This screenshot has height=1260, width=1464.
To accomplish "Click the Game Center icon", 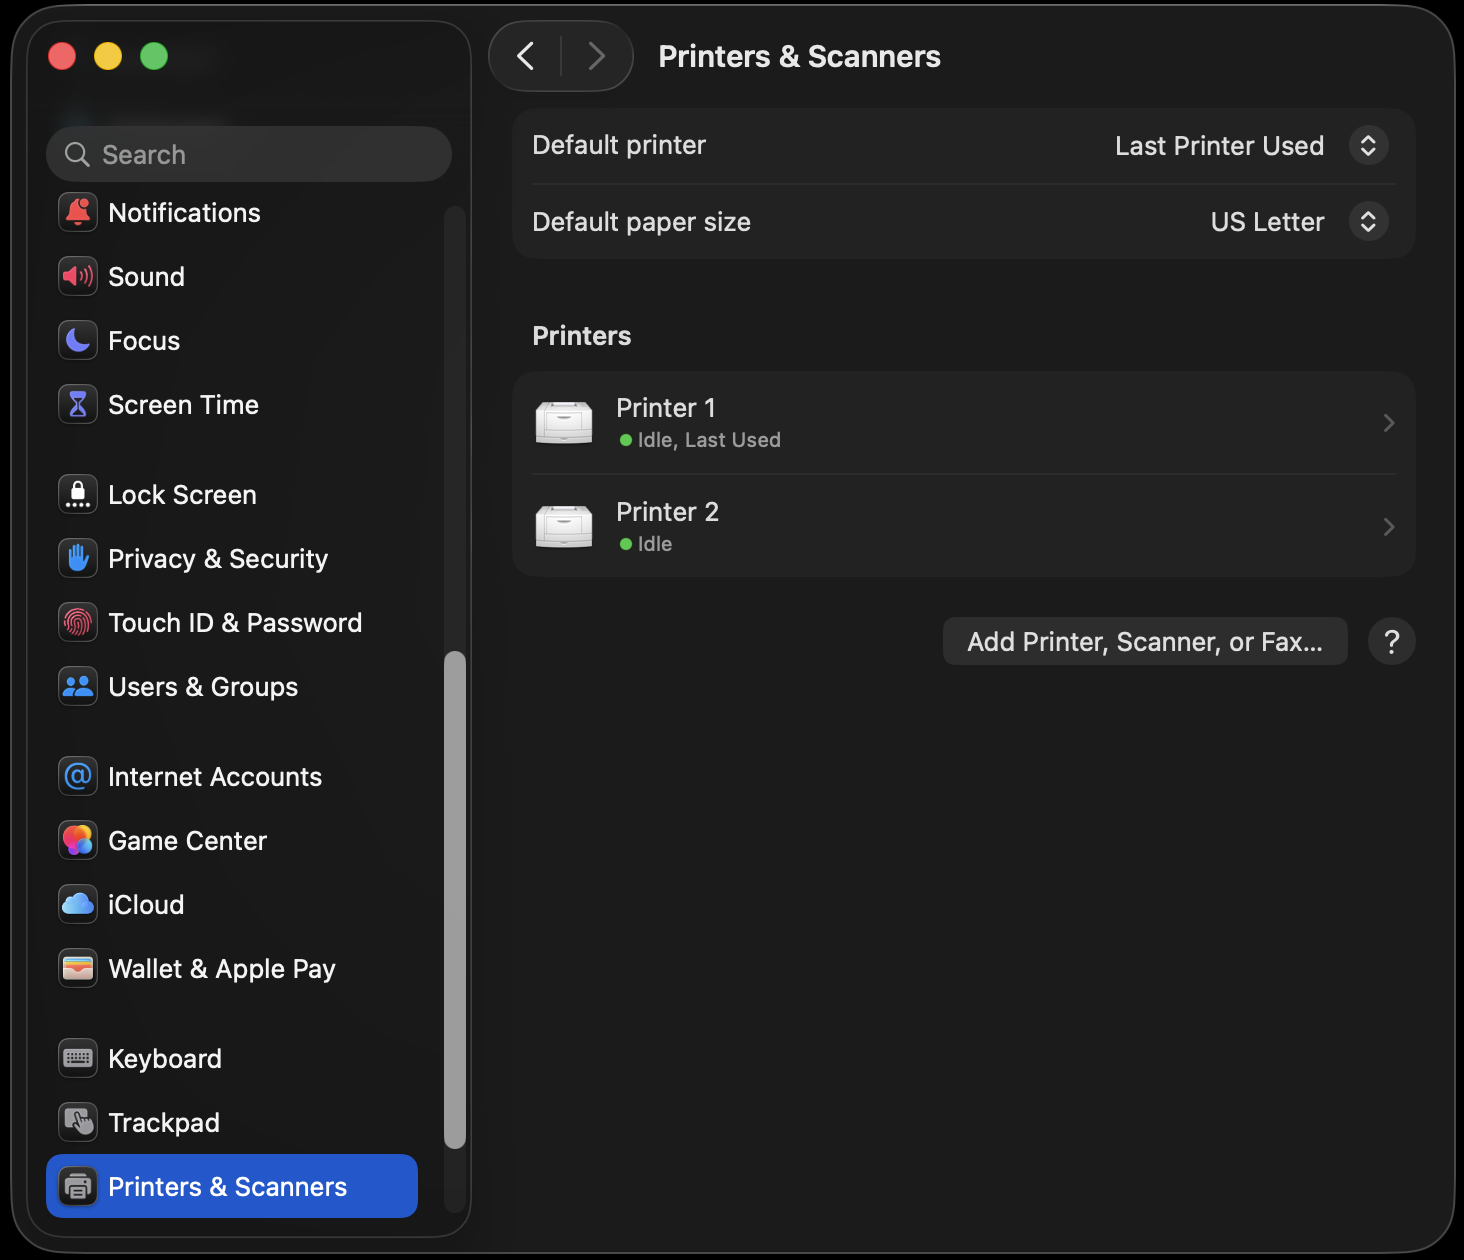I will (x=78, y=840).
